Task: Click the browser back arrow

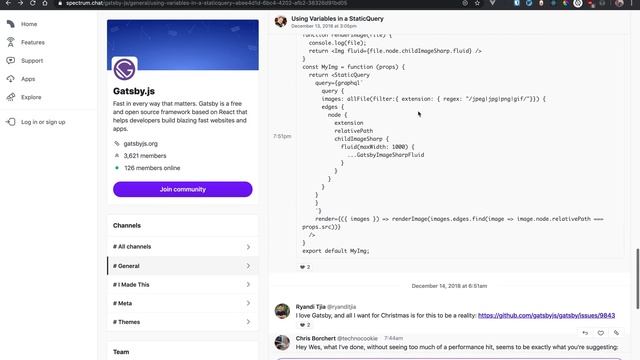Action: click(8, 3)
